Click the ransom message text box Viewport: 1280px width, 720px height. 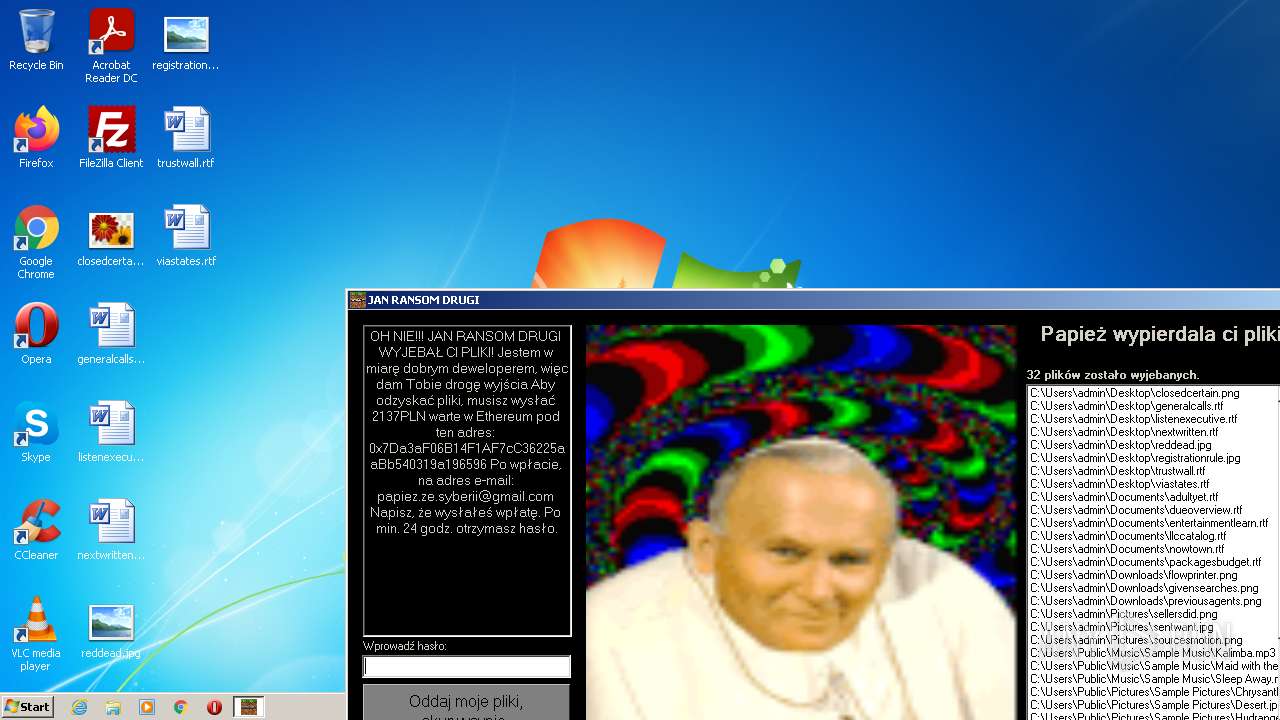[x=467, y=481]
